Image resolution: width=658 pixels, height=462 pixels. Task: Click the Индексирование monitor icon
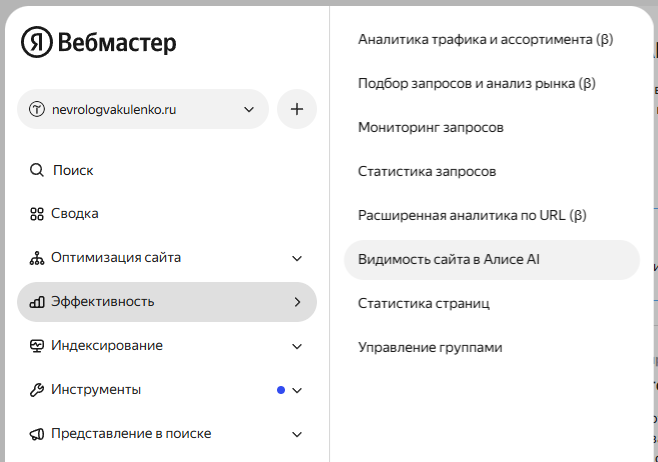pos(37,346)
